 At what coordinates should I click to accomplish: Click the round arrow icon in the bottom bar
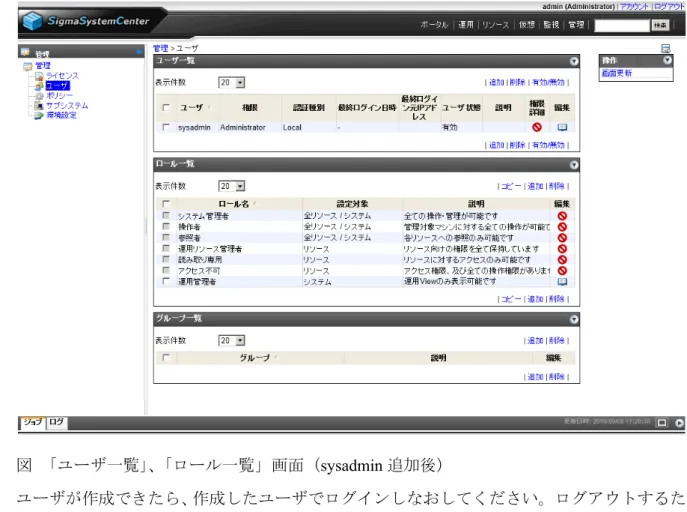[x=679, y=423]
